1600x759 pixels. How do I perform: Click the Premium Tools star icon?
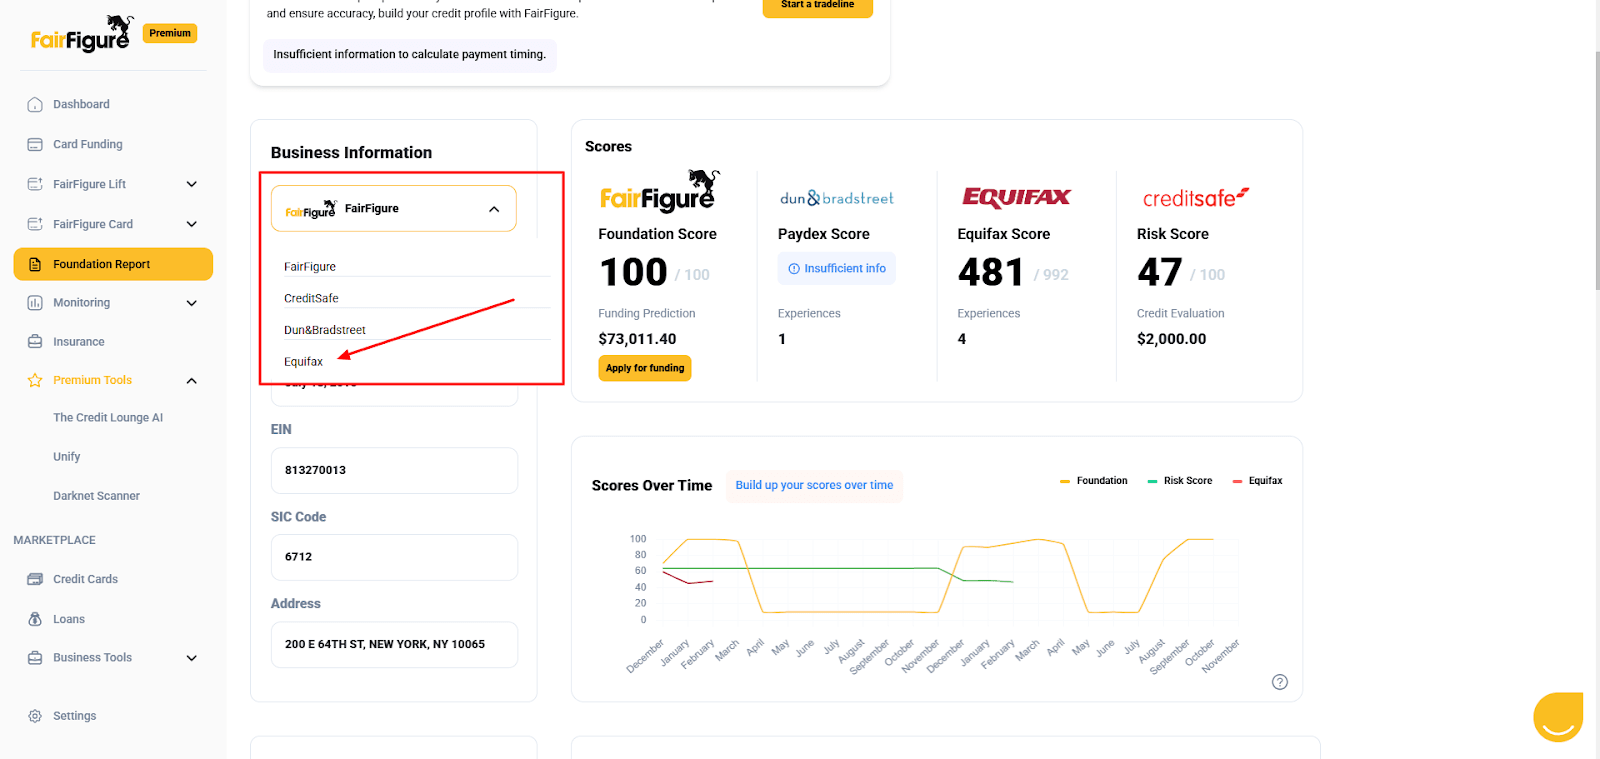35,380
